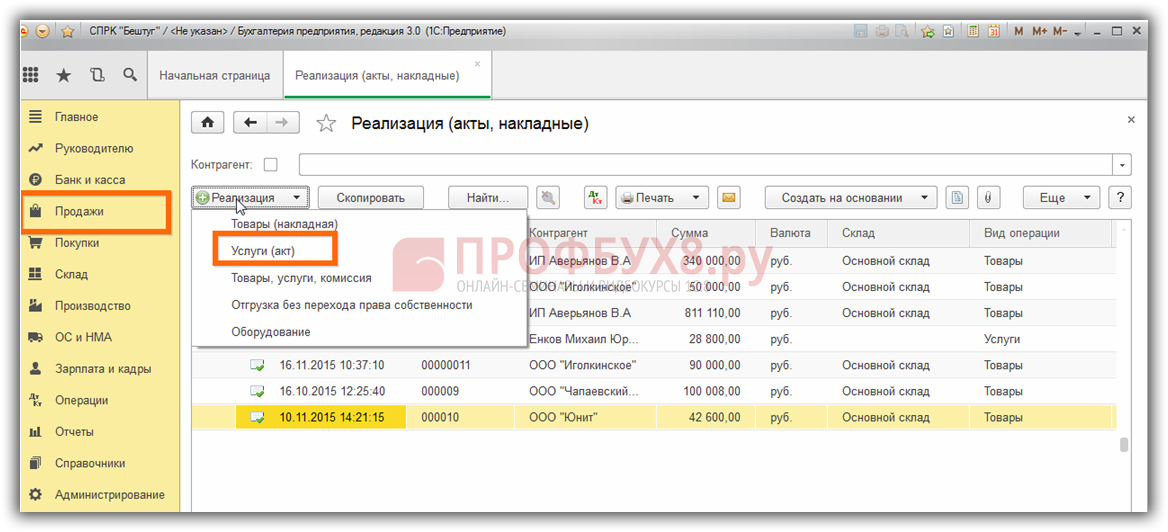
Task: Toggle the Контрагент filter checkbox
Action: click(x=270, y=164)
